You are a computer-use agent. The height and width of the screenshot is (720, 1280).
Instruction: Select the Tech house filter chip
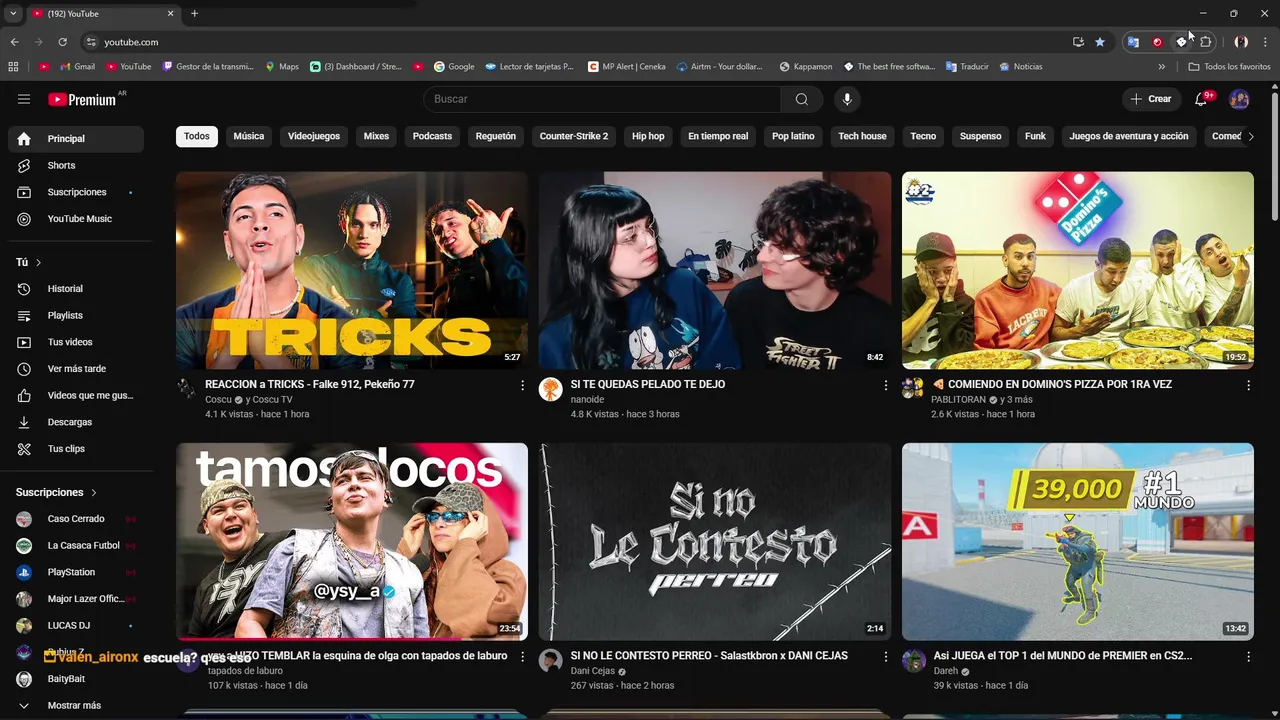pos(862,136)
